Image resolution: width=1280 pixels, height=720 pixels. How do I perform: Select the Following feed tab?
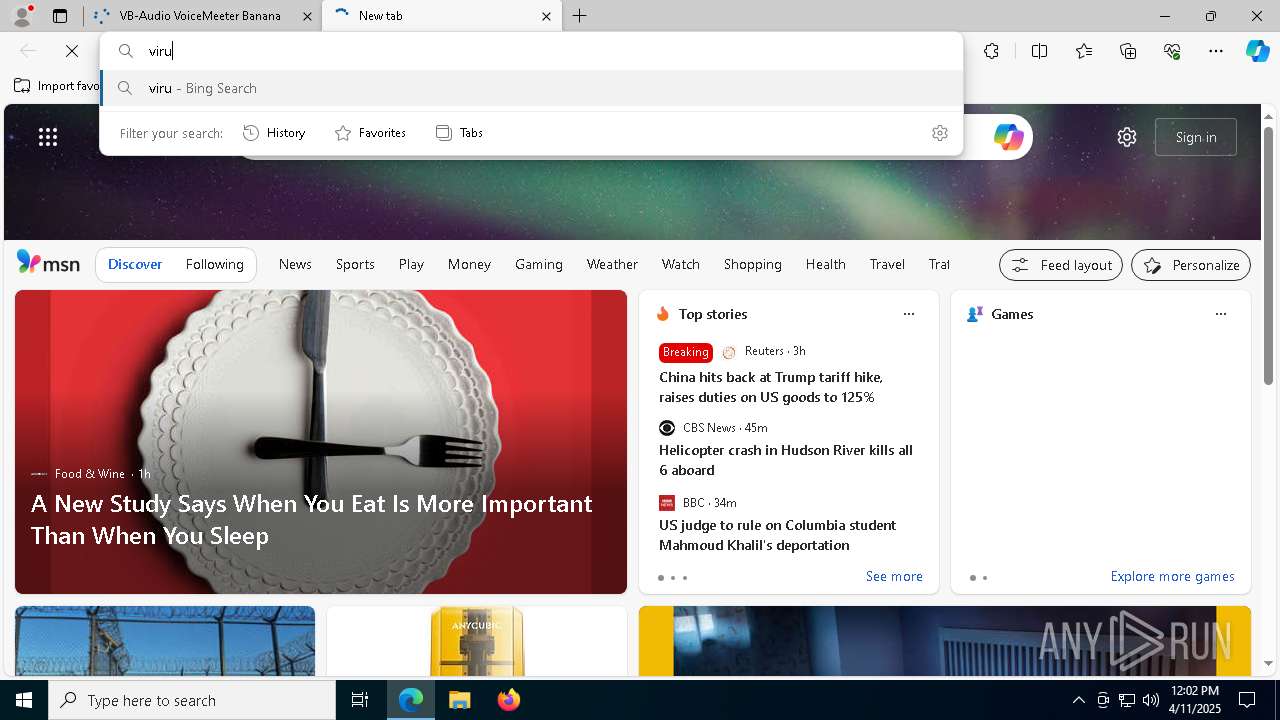(x=215, y=264)
